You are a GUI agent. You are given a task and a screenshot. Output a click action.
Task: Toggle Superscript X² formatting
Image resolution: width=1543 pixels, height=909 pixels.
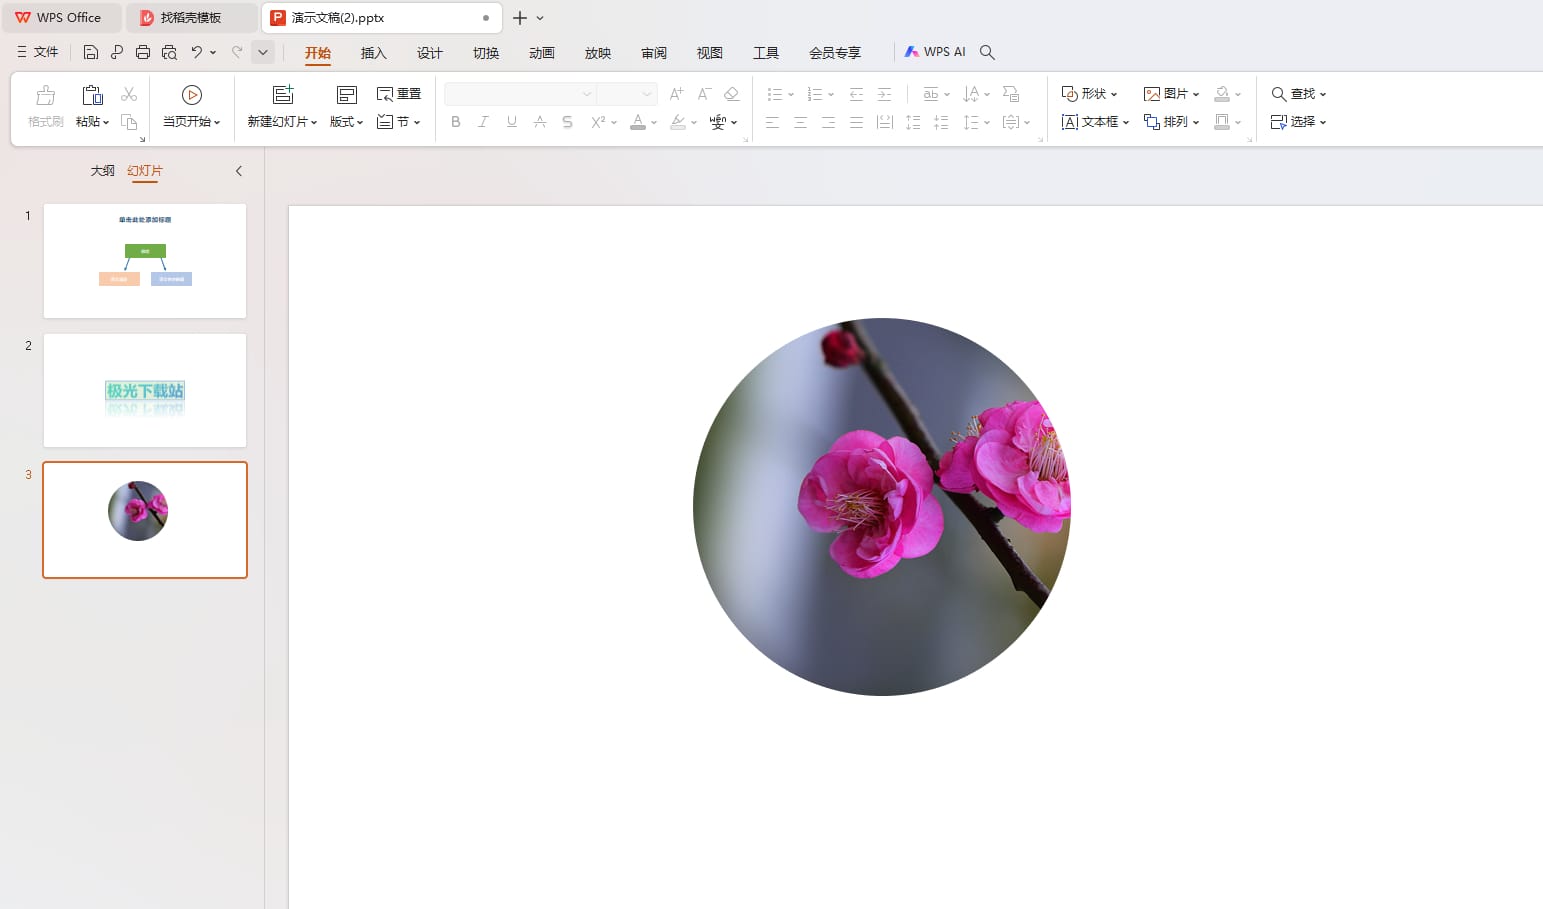(x=598, y=122)
